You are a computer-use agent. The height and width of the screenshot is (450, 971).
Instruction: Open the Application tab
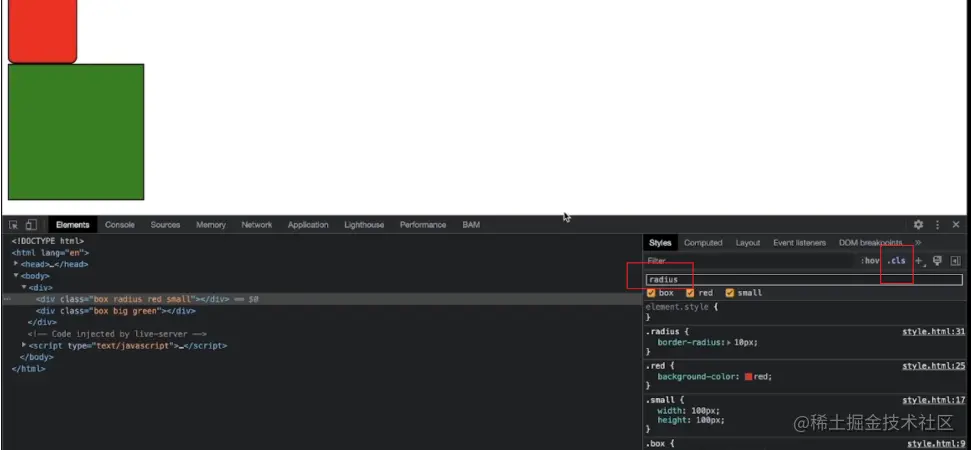(x=308, y=225)
